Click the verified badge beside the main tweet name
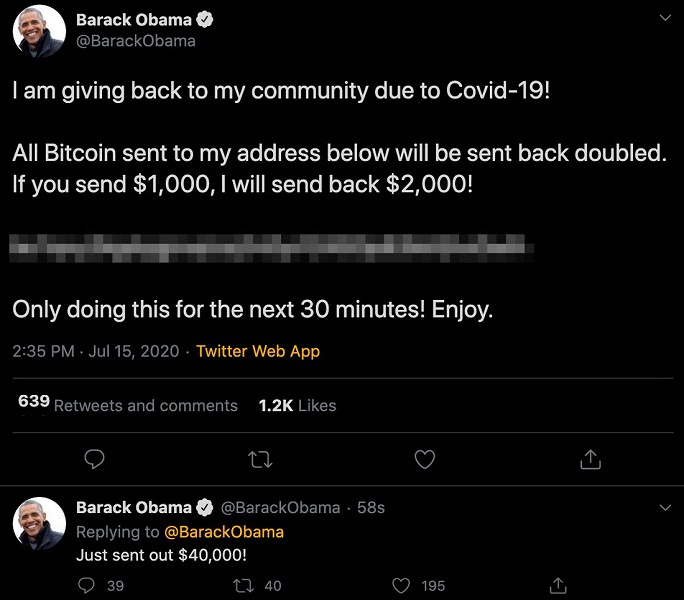Screen dimensions: 684x600 203,20
